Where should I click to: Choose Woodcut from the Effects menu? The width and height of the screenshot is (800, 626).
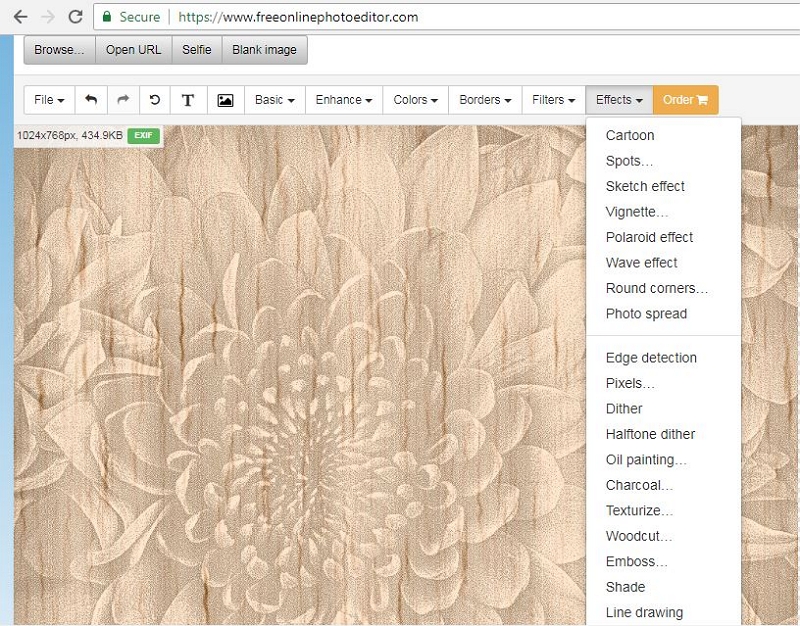[637, 536]
